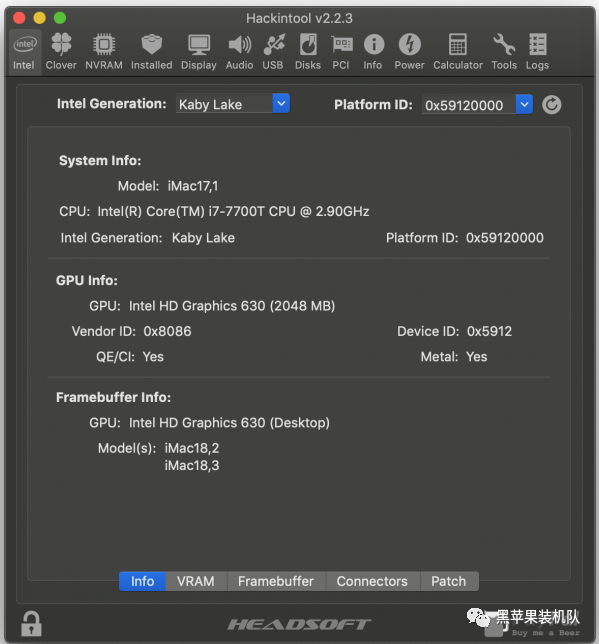599x644 pixels.
Task: Click the Metal Yes value
Action: tap(477, 357)
